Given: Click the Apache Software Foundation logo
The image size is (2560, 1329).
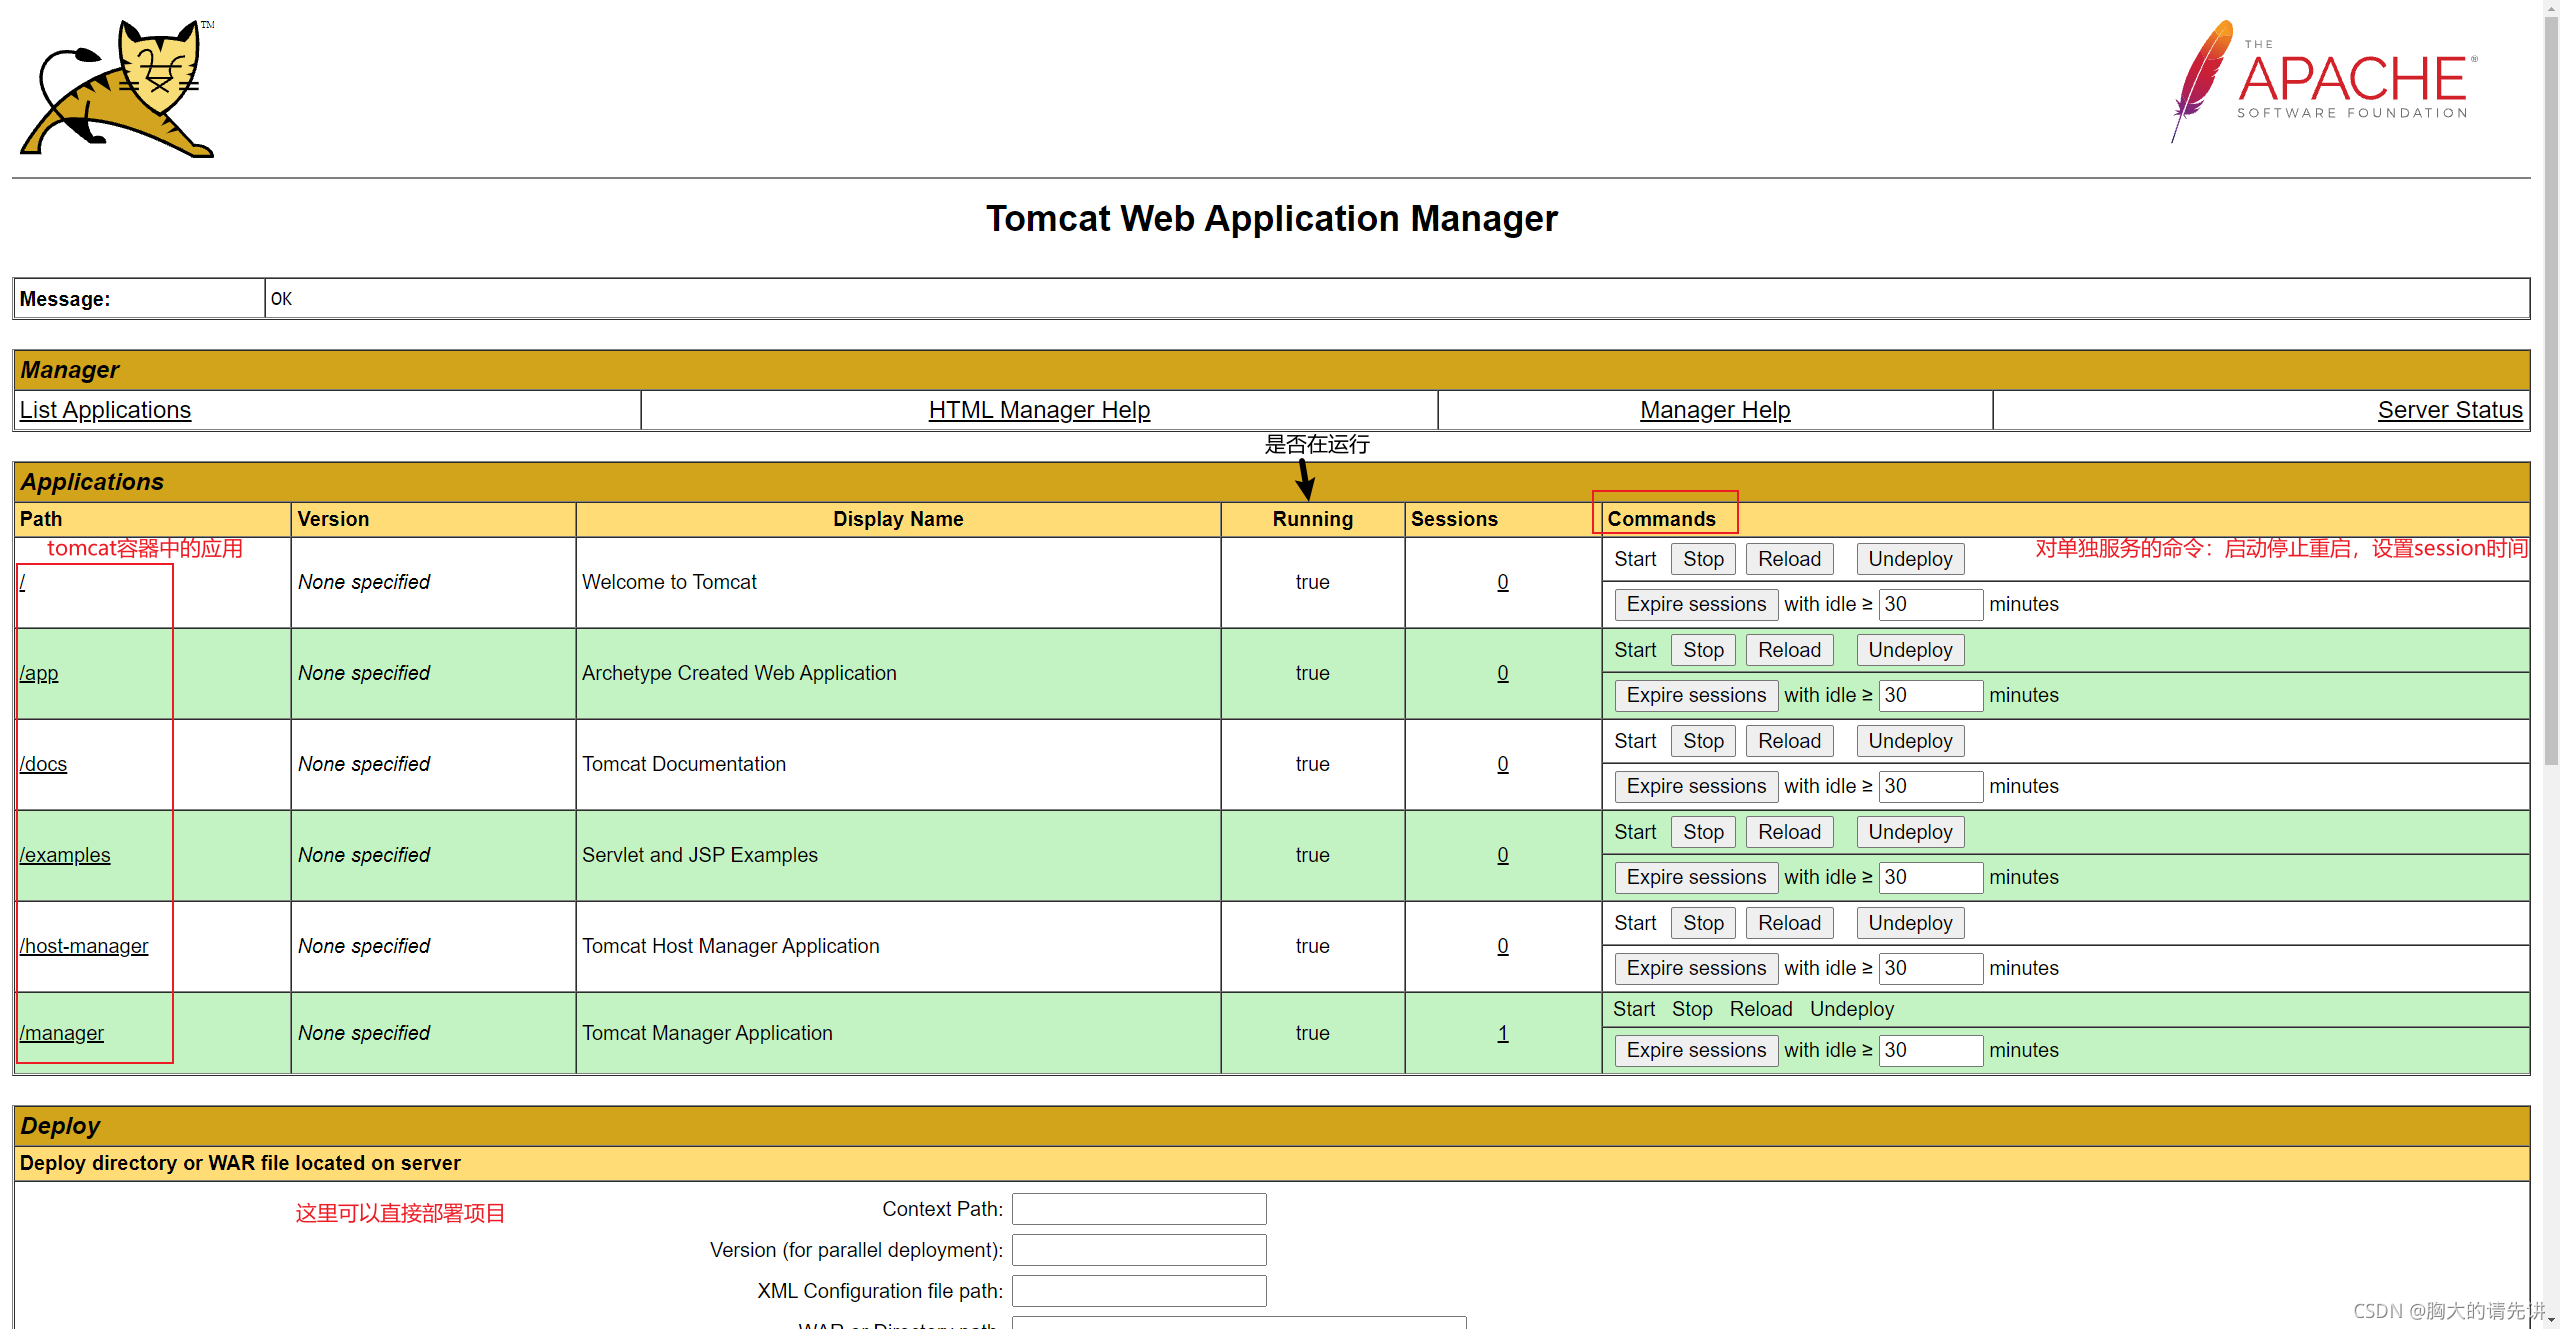Looking at the screenshot, I should click(x=2325, y=82).
